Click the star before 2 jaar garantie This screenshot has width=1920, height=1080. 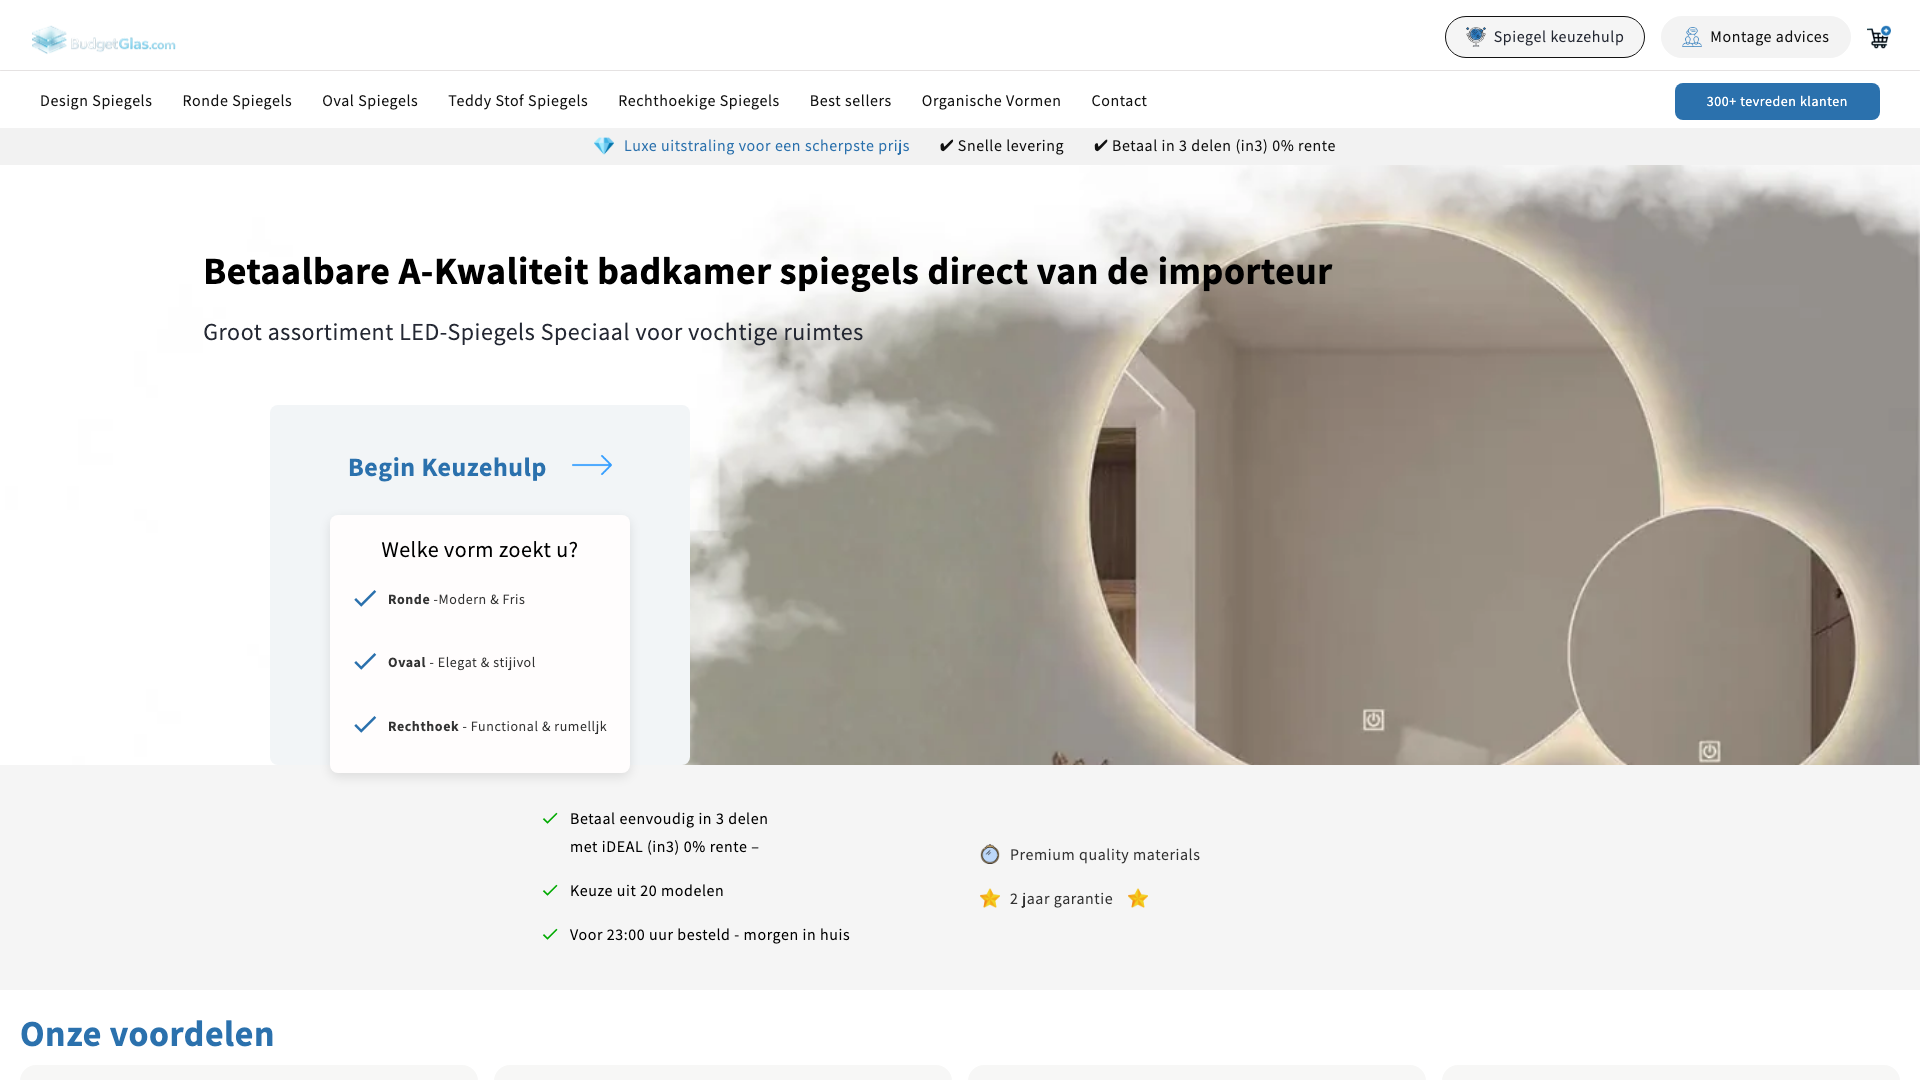989,898
